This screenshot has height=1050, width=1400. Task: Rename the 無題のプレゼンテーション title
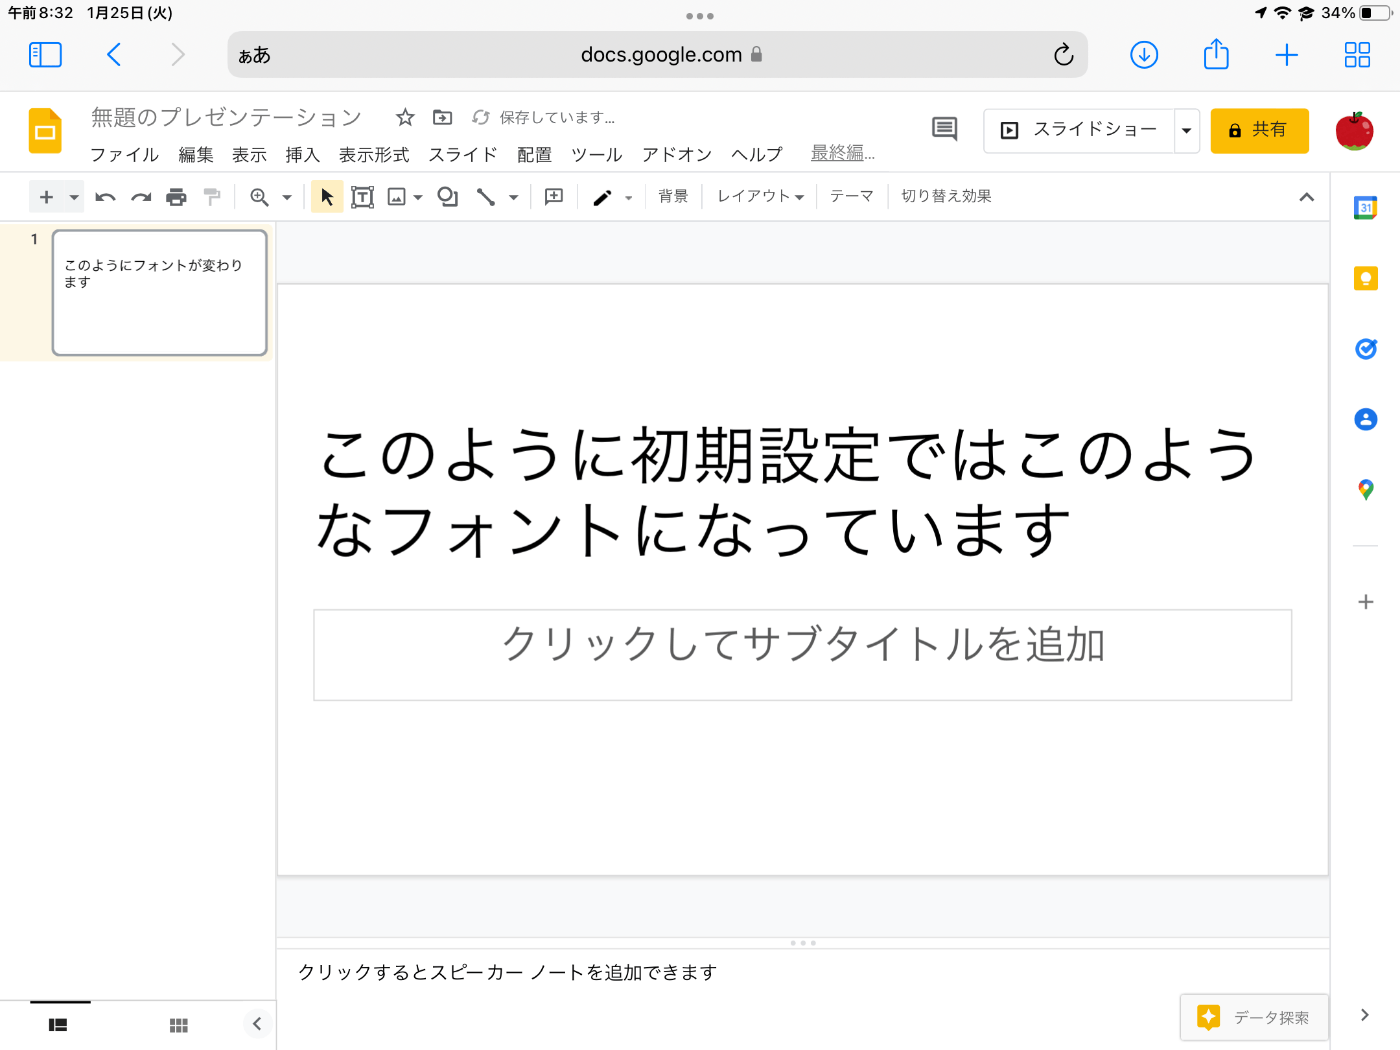coord(226,117)
